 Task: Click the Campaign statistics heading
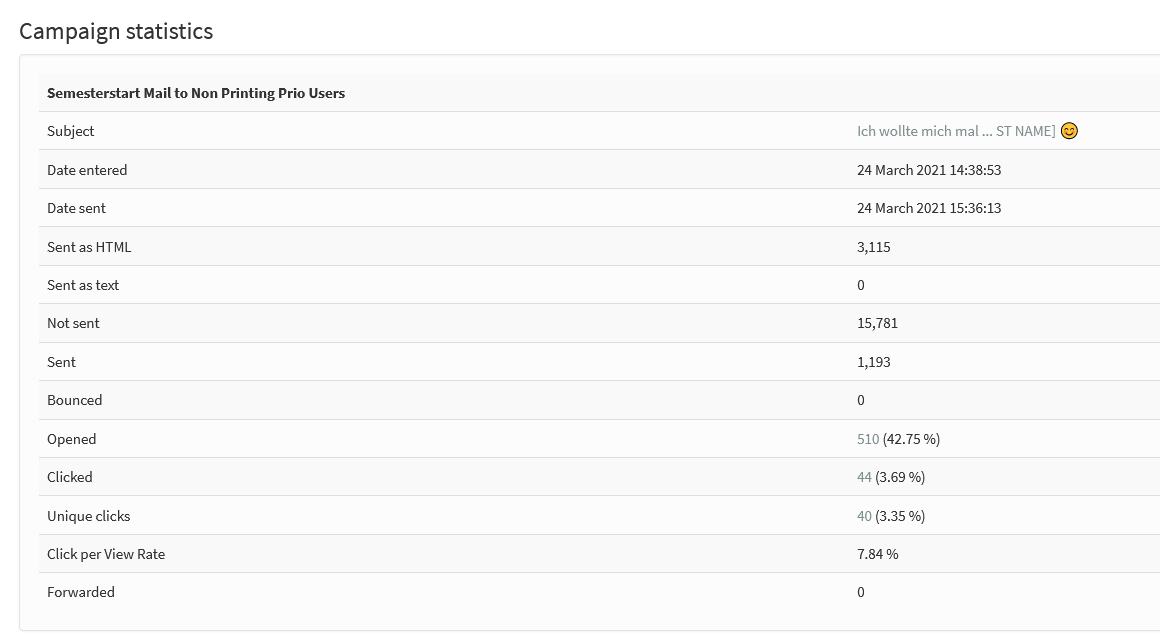[x=116, y=31]
